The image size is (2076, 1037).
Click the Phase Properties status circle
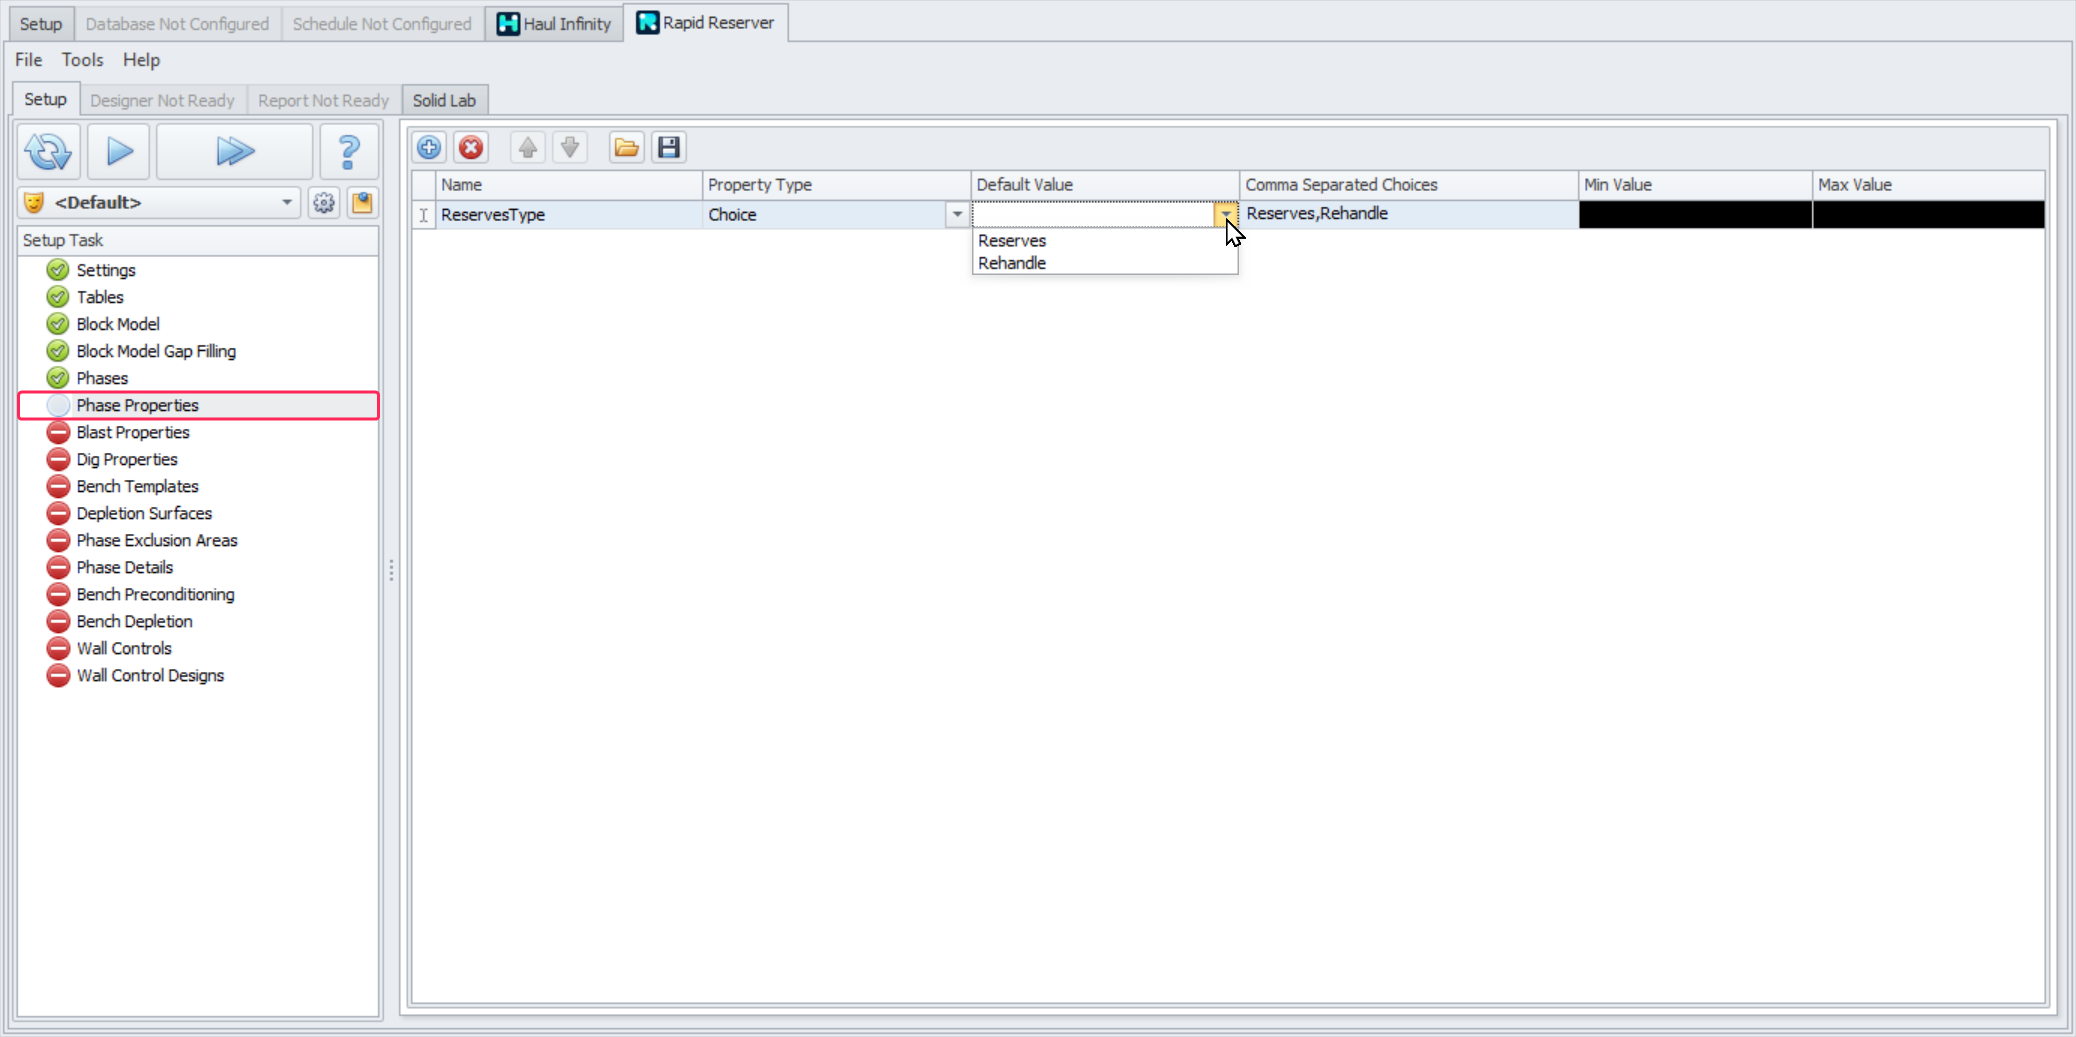click(59, 405)
